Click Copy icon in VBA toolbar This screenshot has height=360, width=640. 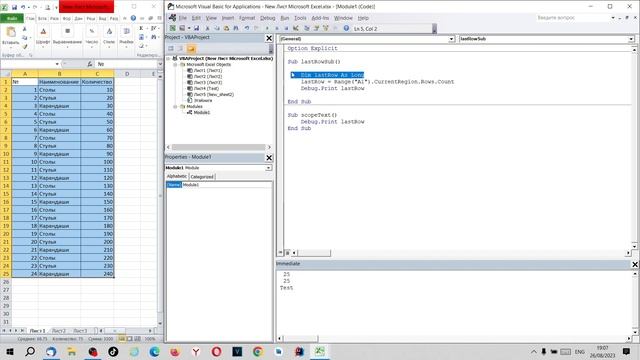(x=217, y=28)
